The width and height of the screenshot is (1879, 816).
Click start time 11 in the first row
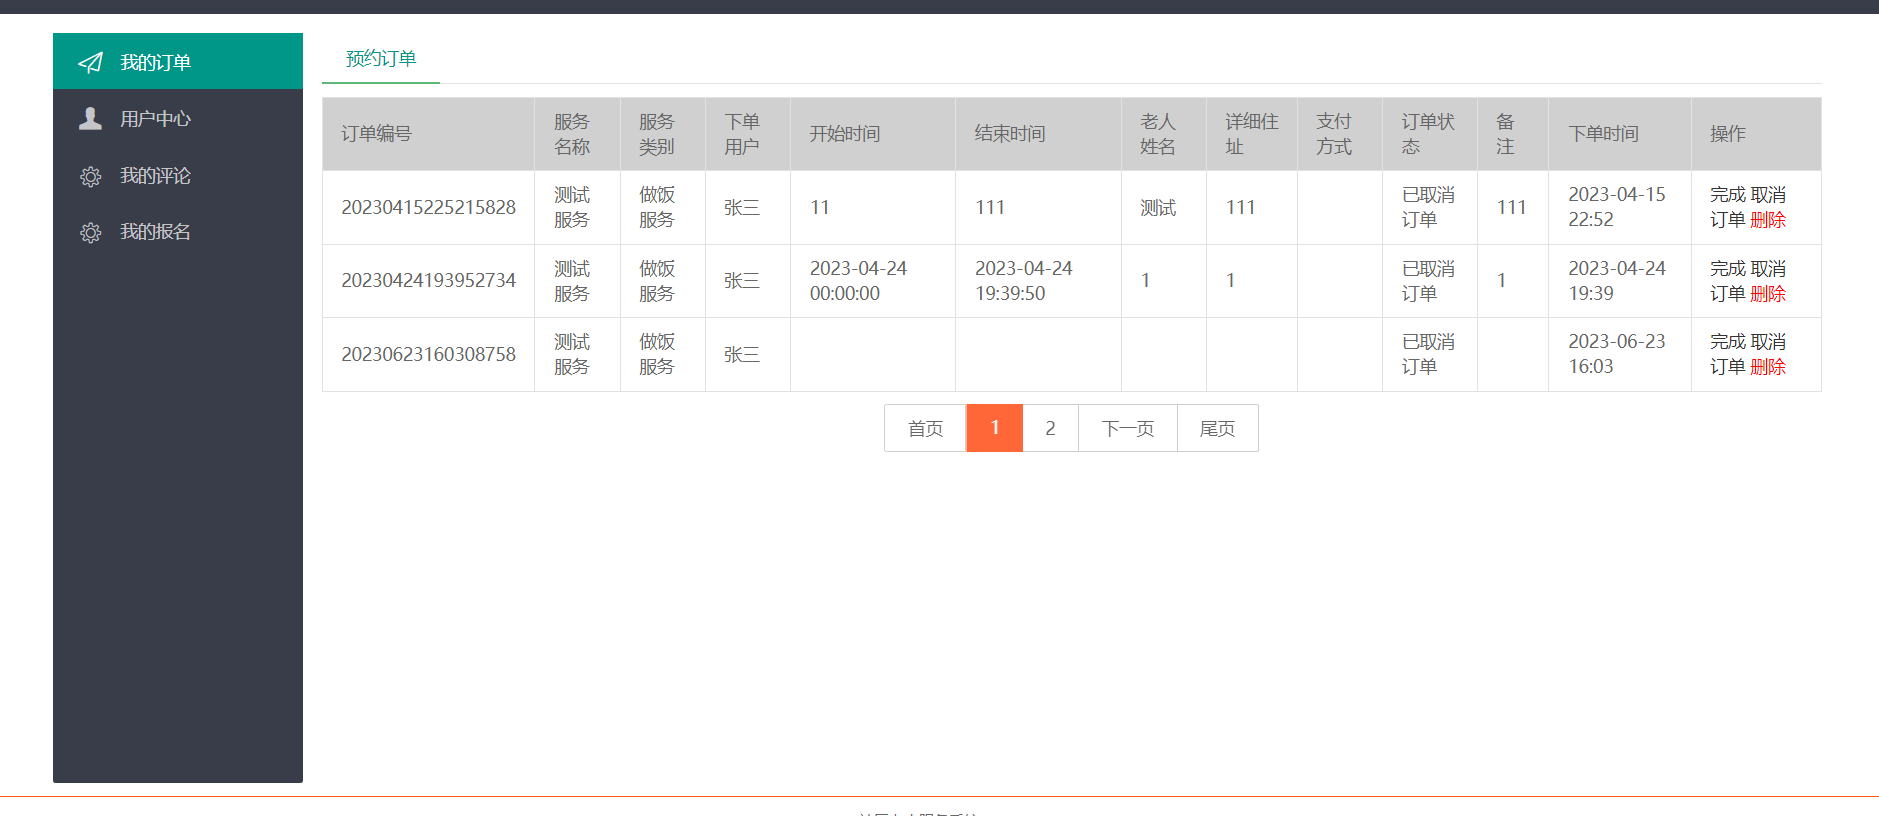tap(820, 207)
